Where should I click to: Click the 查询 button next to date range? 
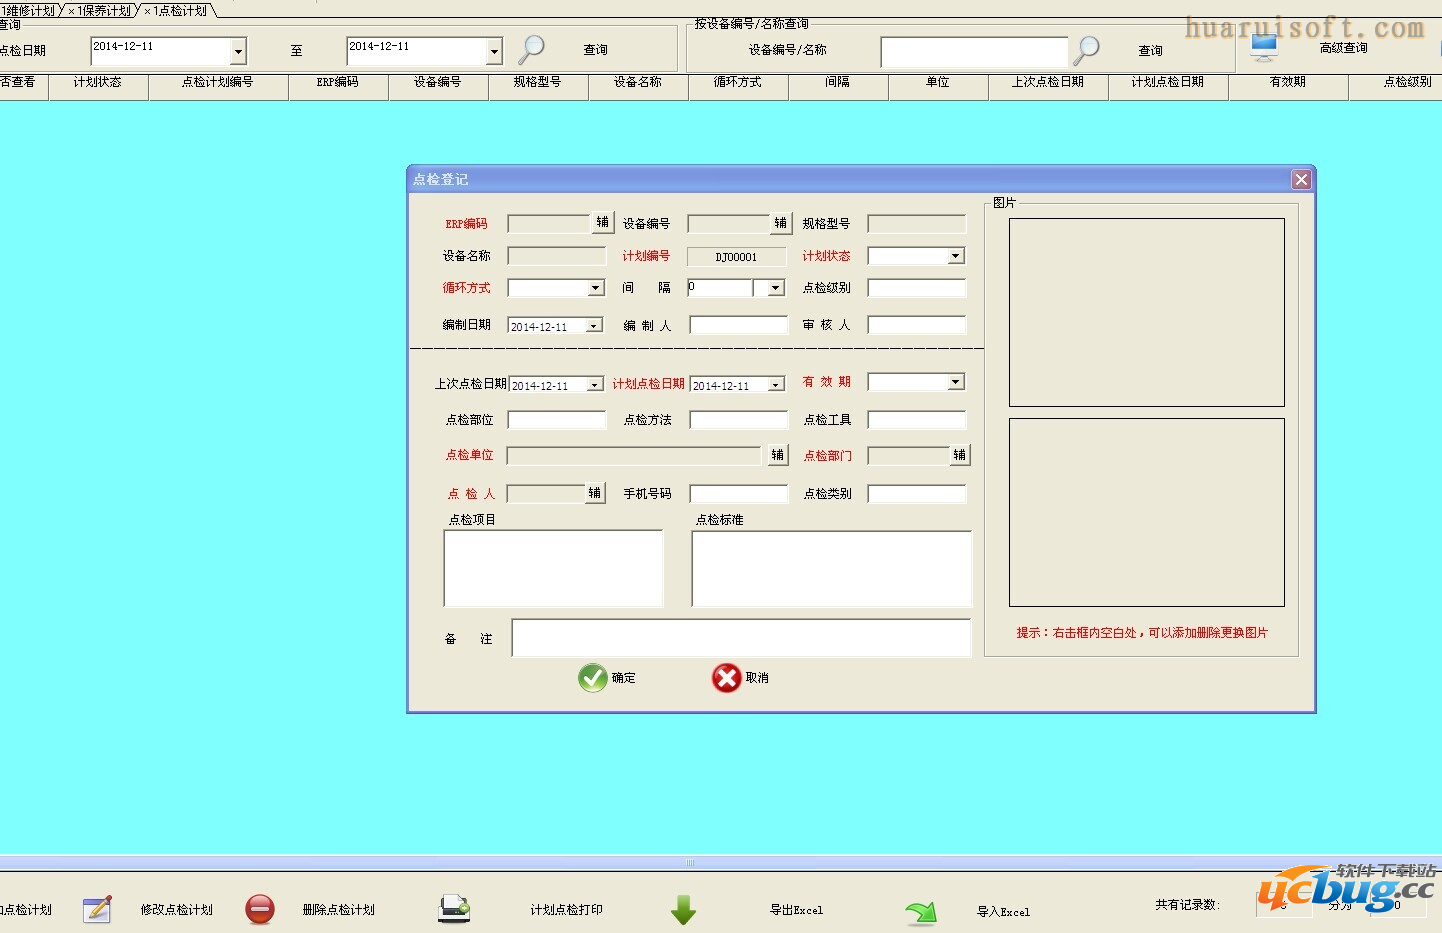tap(596, 50)
